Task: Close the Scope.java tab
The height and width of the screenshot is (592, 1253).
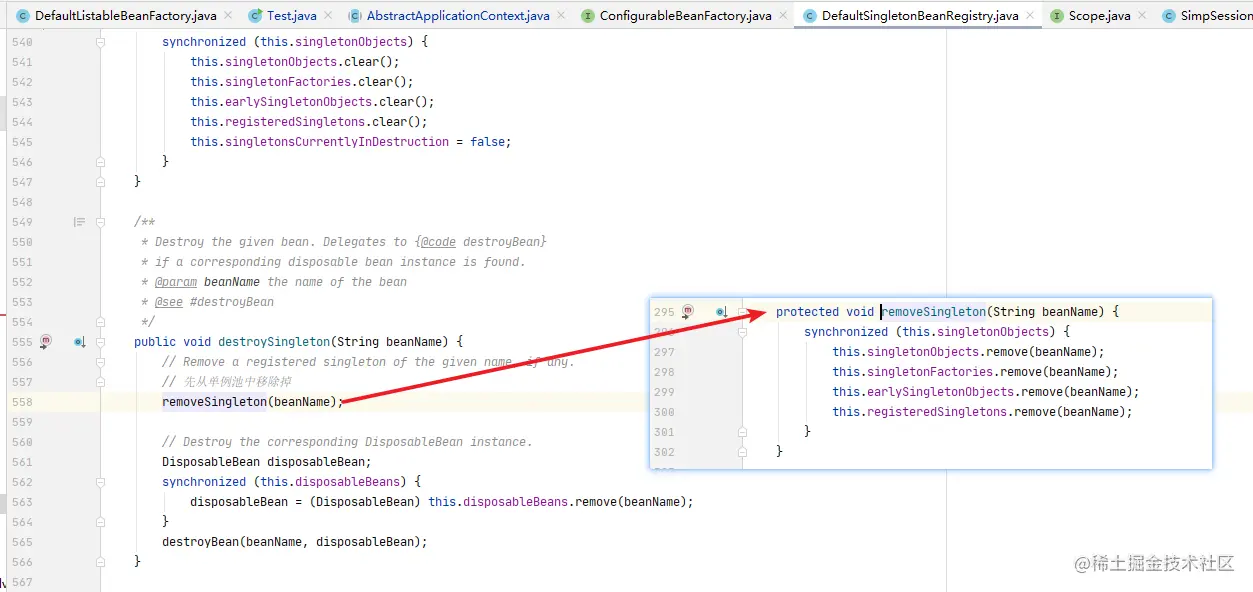Action: pos(1140,16)
